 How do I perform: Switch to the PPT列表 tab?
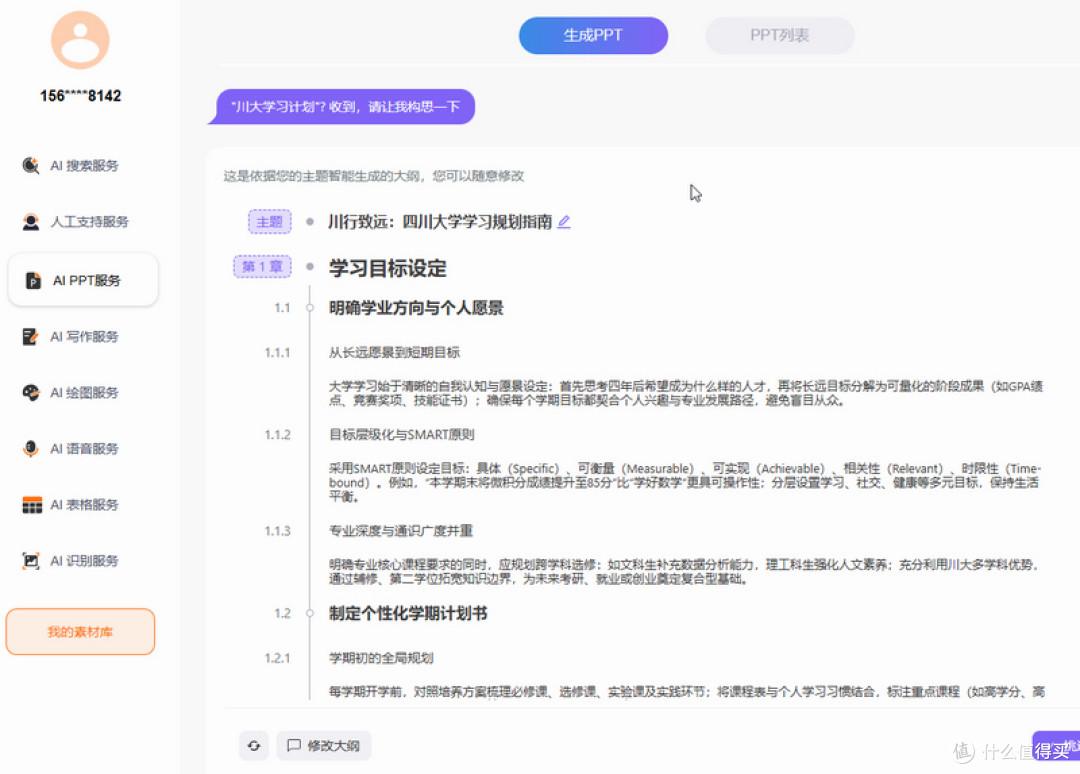780,35
